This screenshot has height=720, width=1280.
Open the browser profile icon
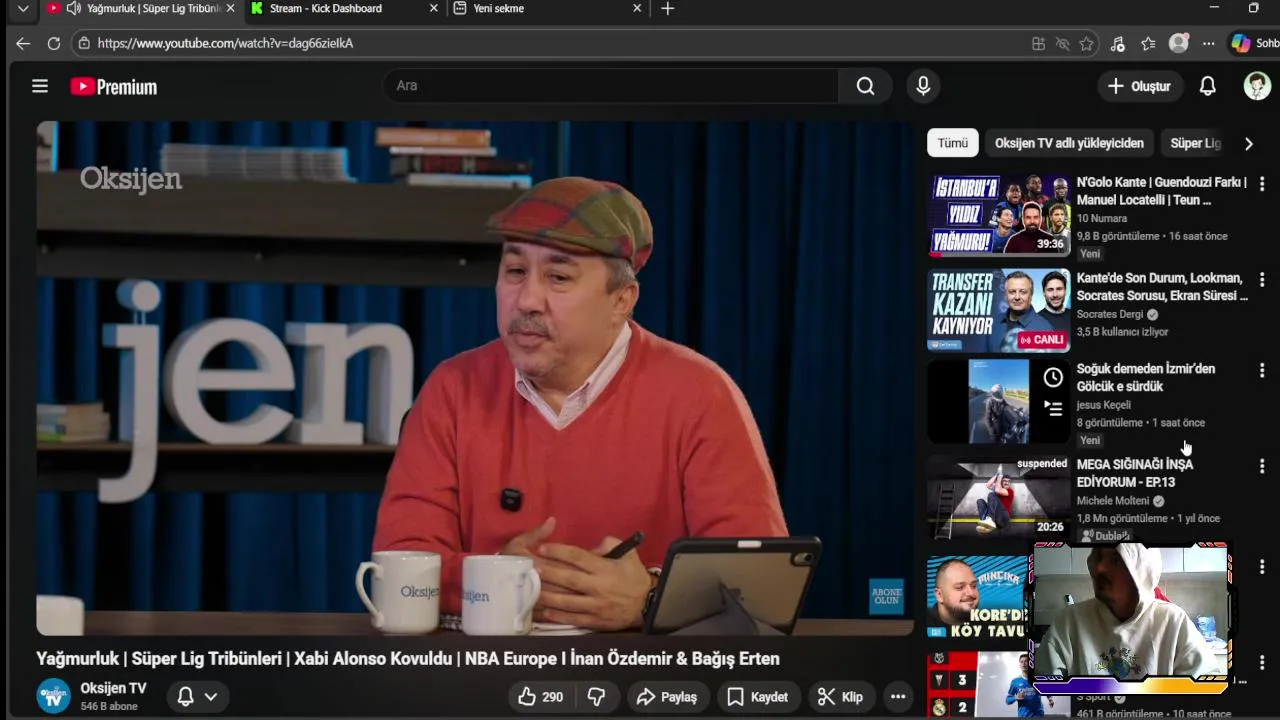pyautogui.click(x=1179, y=43)
